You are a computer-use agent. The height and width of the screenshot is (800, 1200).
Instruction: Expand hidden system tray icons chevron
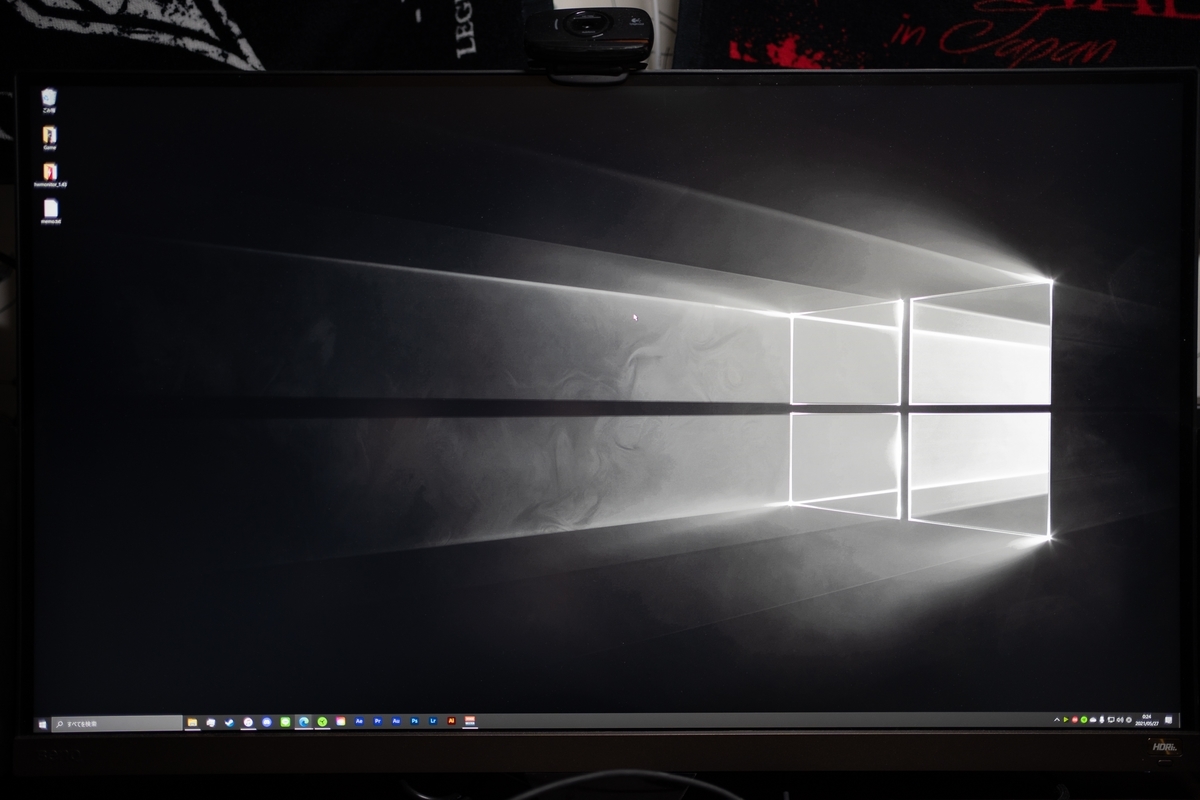[x=1057, y=720]
